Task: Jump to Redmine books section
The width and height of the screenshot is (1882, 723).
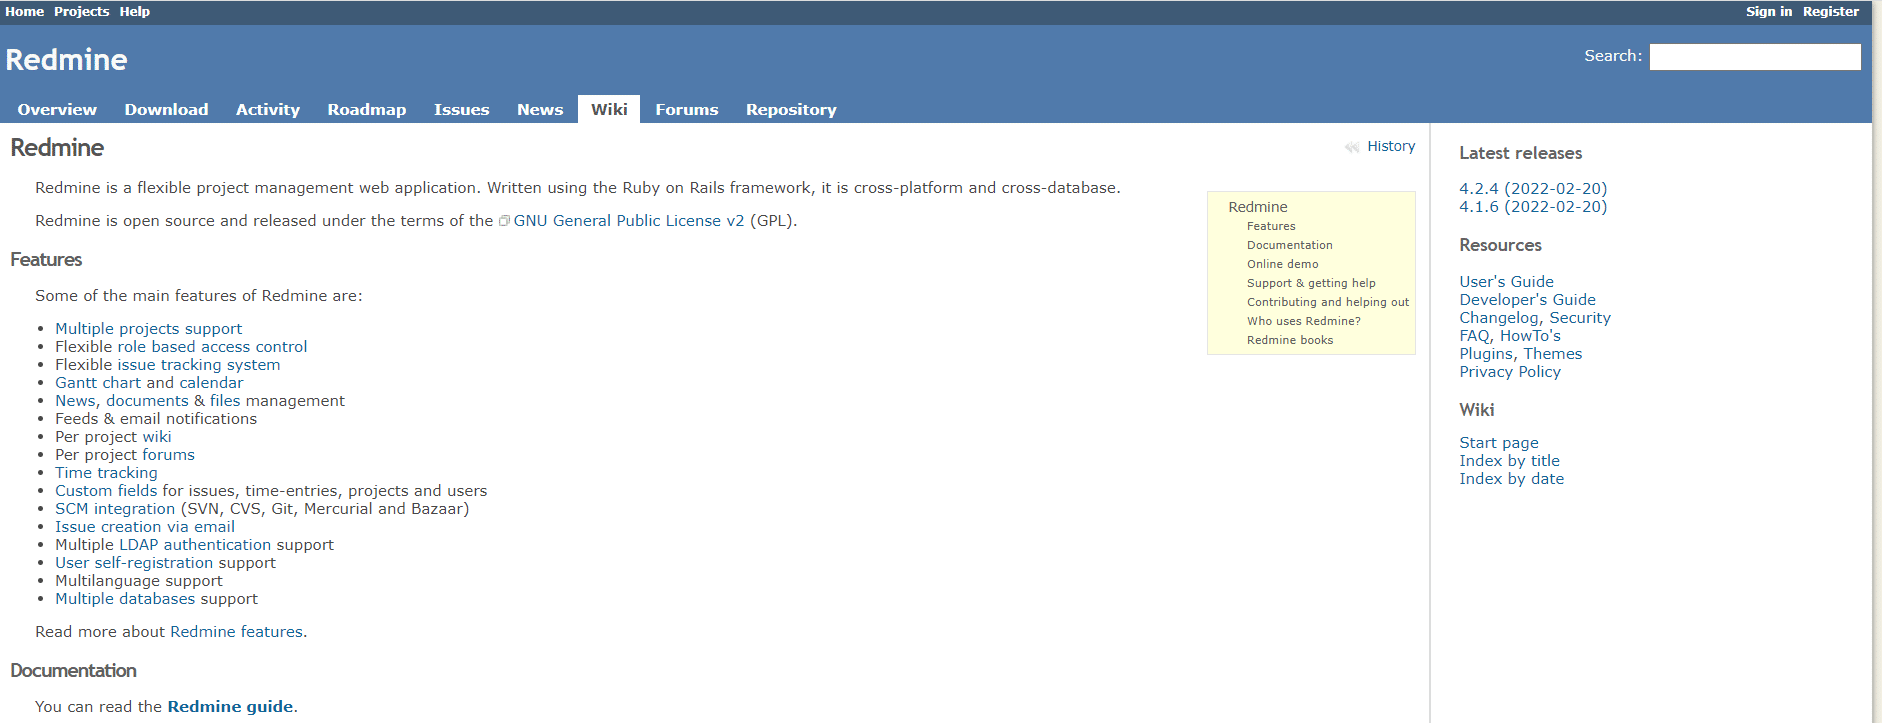Action: [1290, 341]
